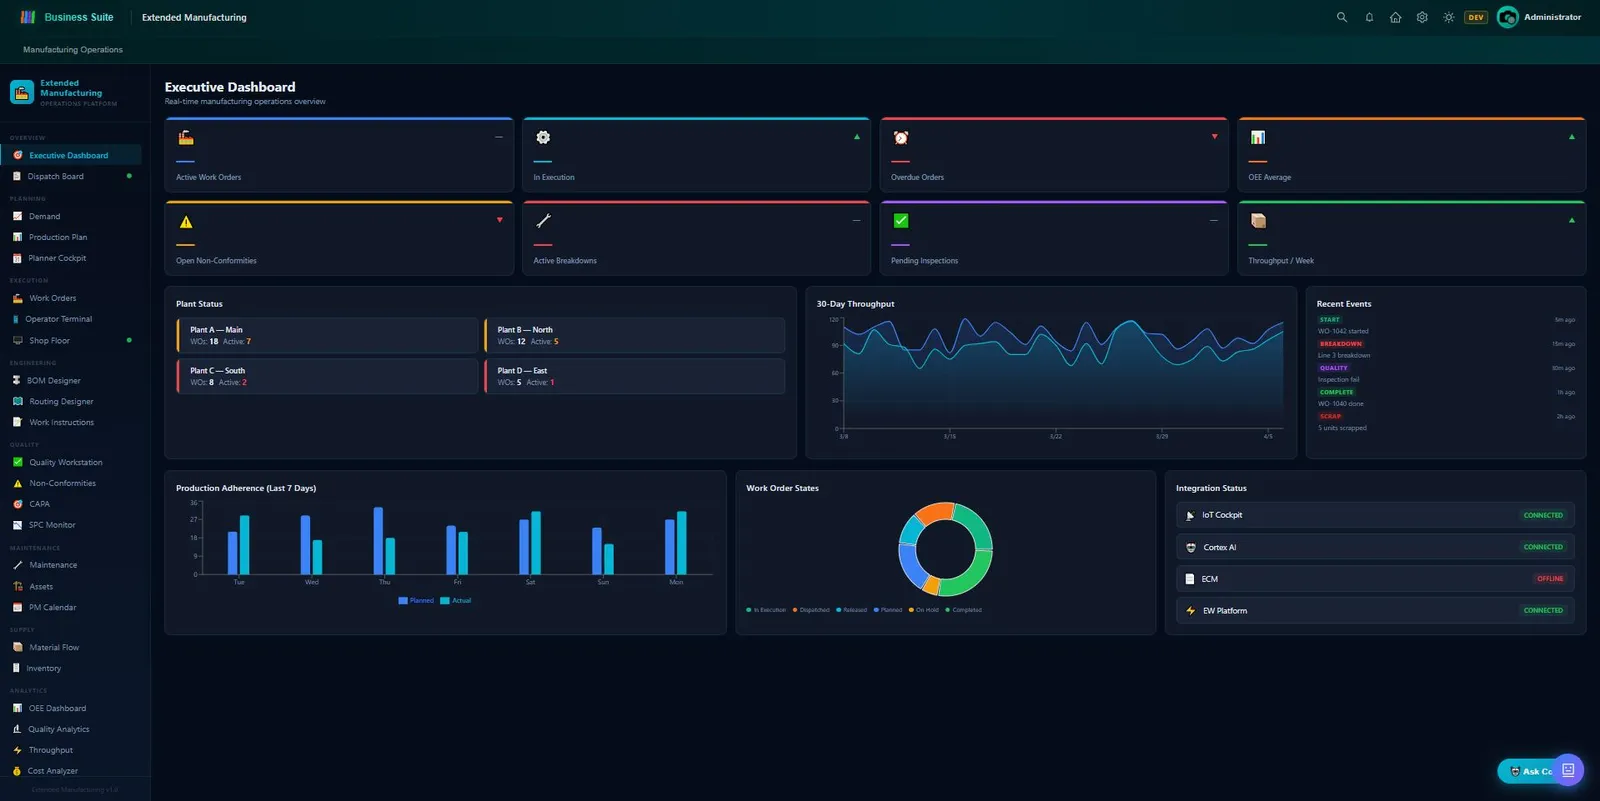Click the Non-Conformities warning icon in sidebar
This screenshot has height=801, width=1600.
pyautogui.click(x=17, y=483)
